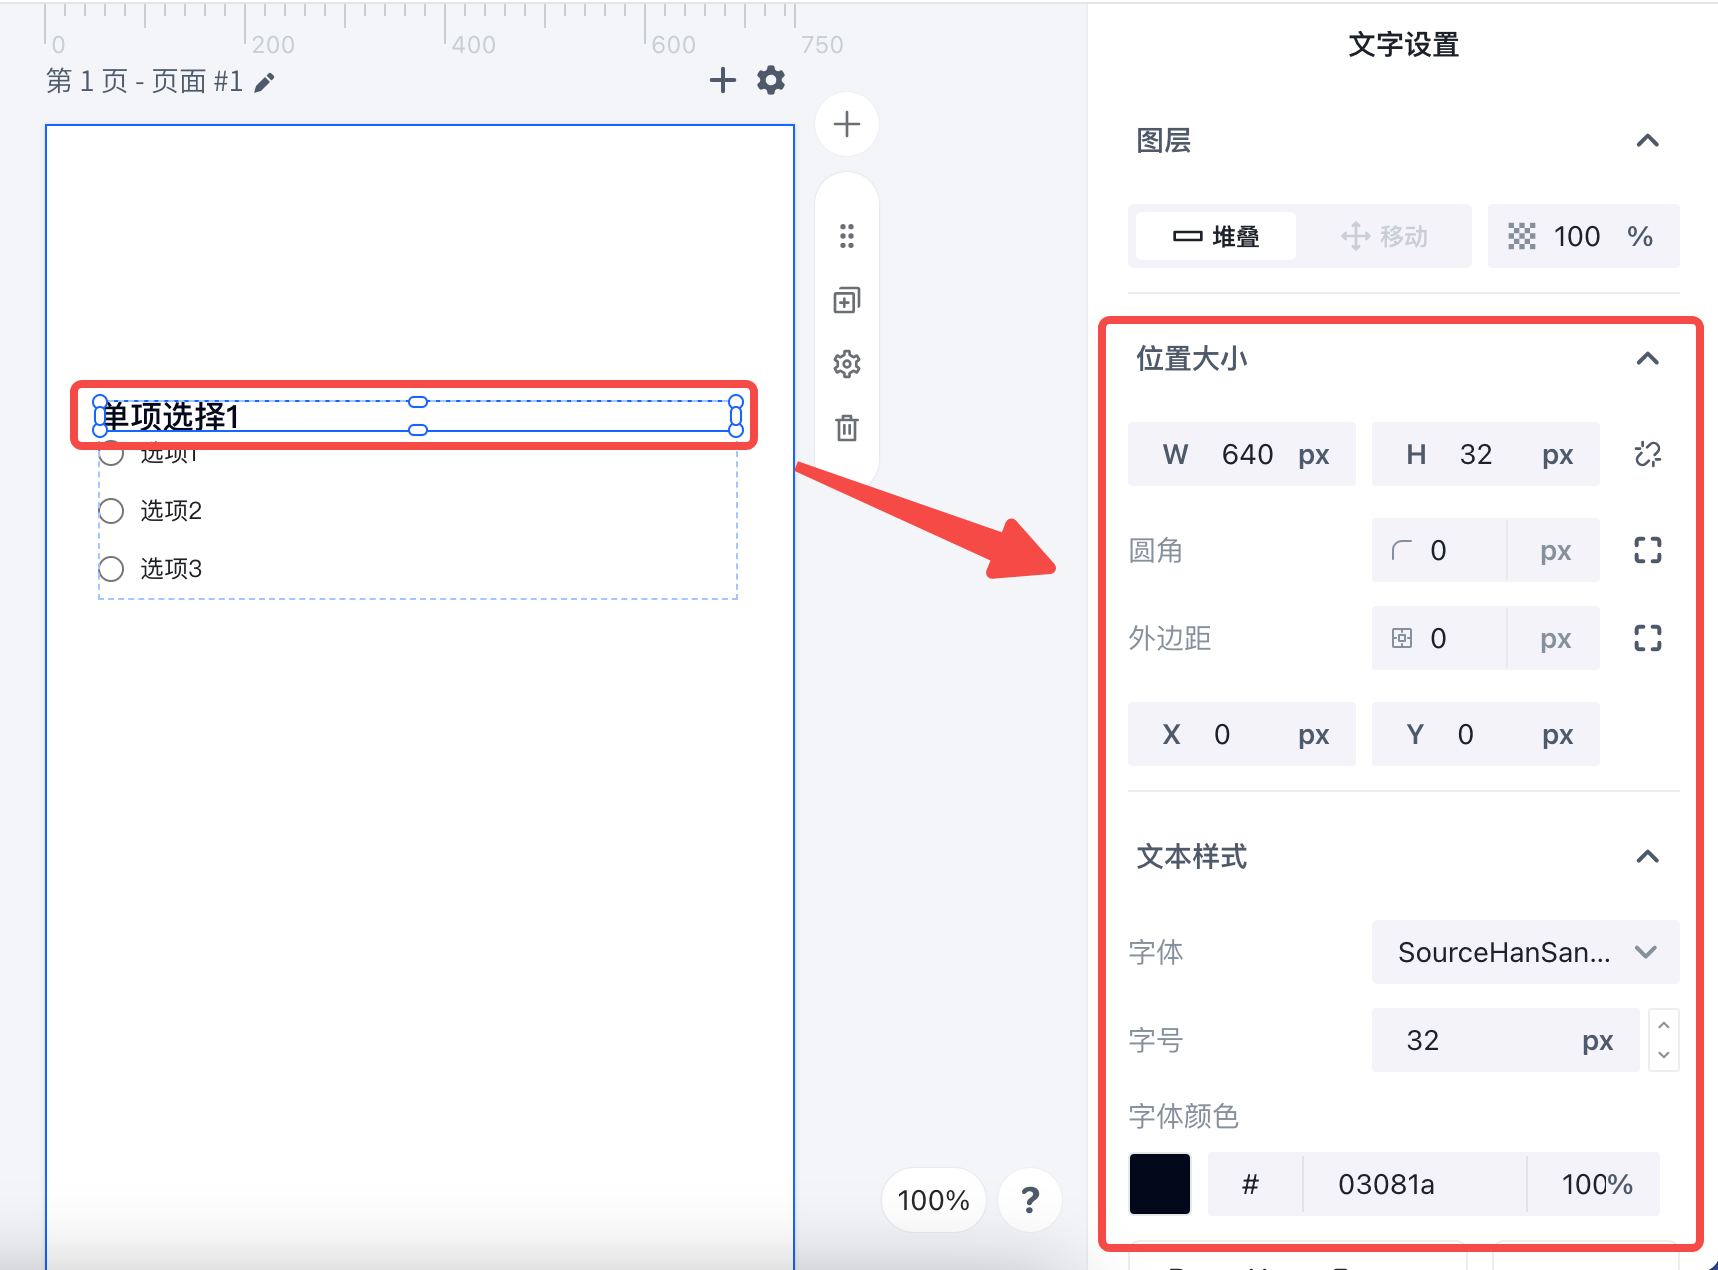1718x1270 pixels.
Task: Switch layer mode to 堆叠
Action: (x=1216, y=236)
